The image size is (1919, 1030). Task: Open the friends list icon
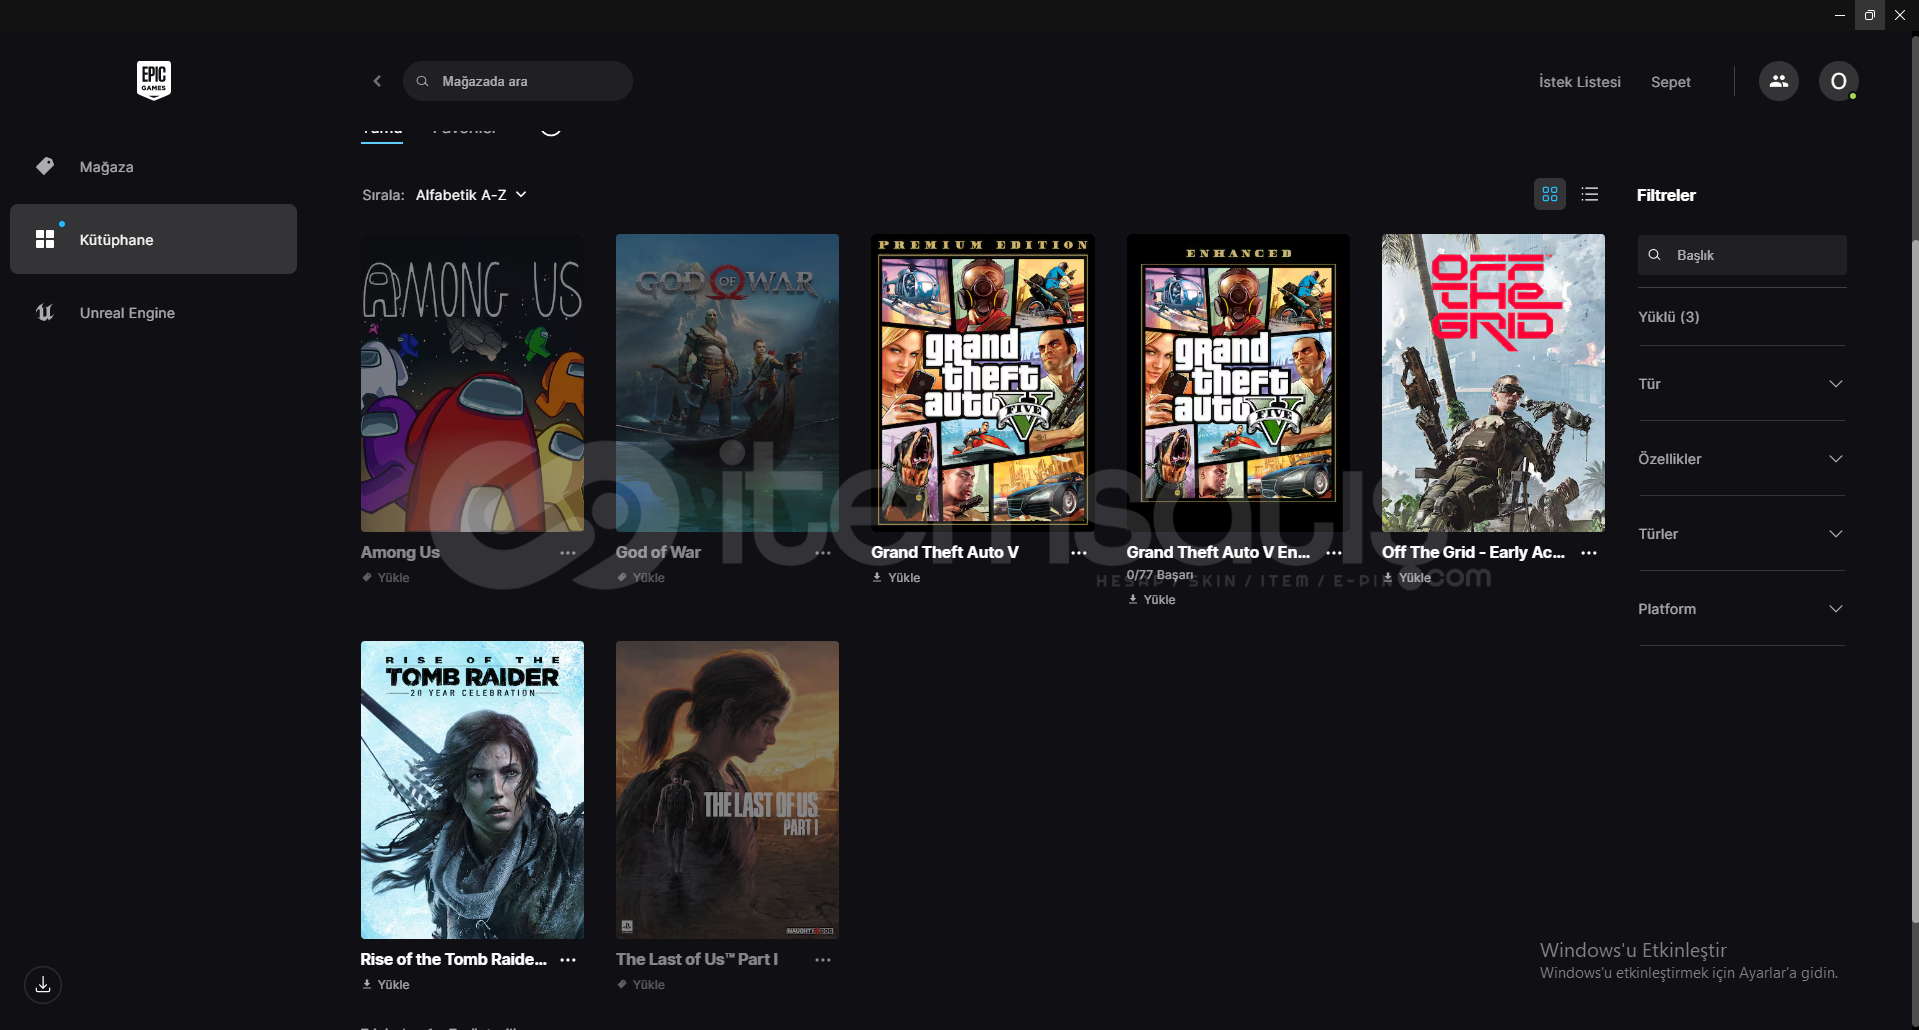(1779, 81)
